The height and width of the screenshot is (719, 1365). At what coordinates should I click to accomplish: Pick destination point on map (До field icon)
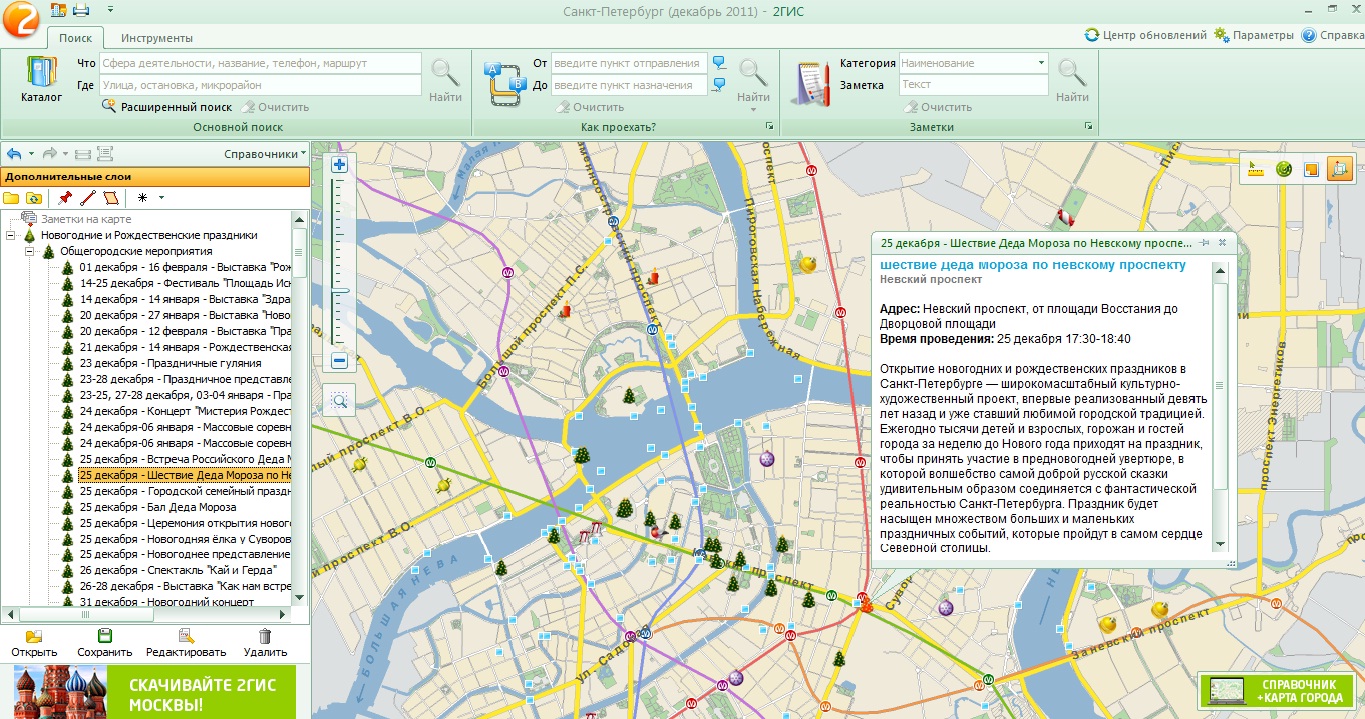(x=719, y=85)
